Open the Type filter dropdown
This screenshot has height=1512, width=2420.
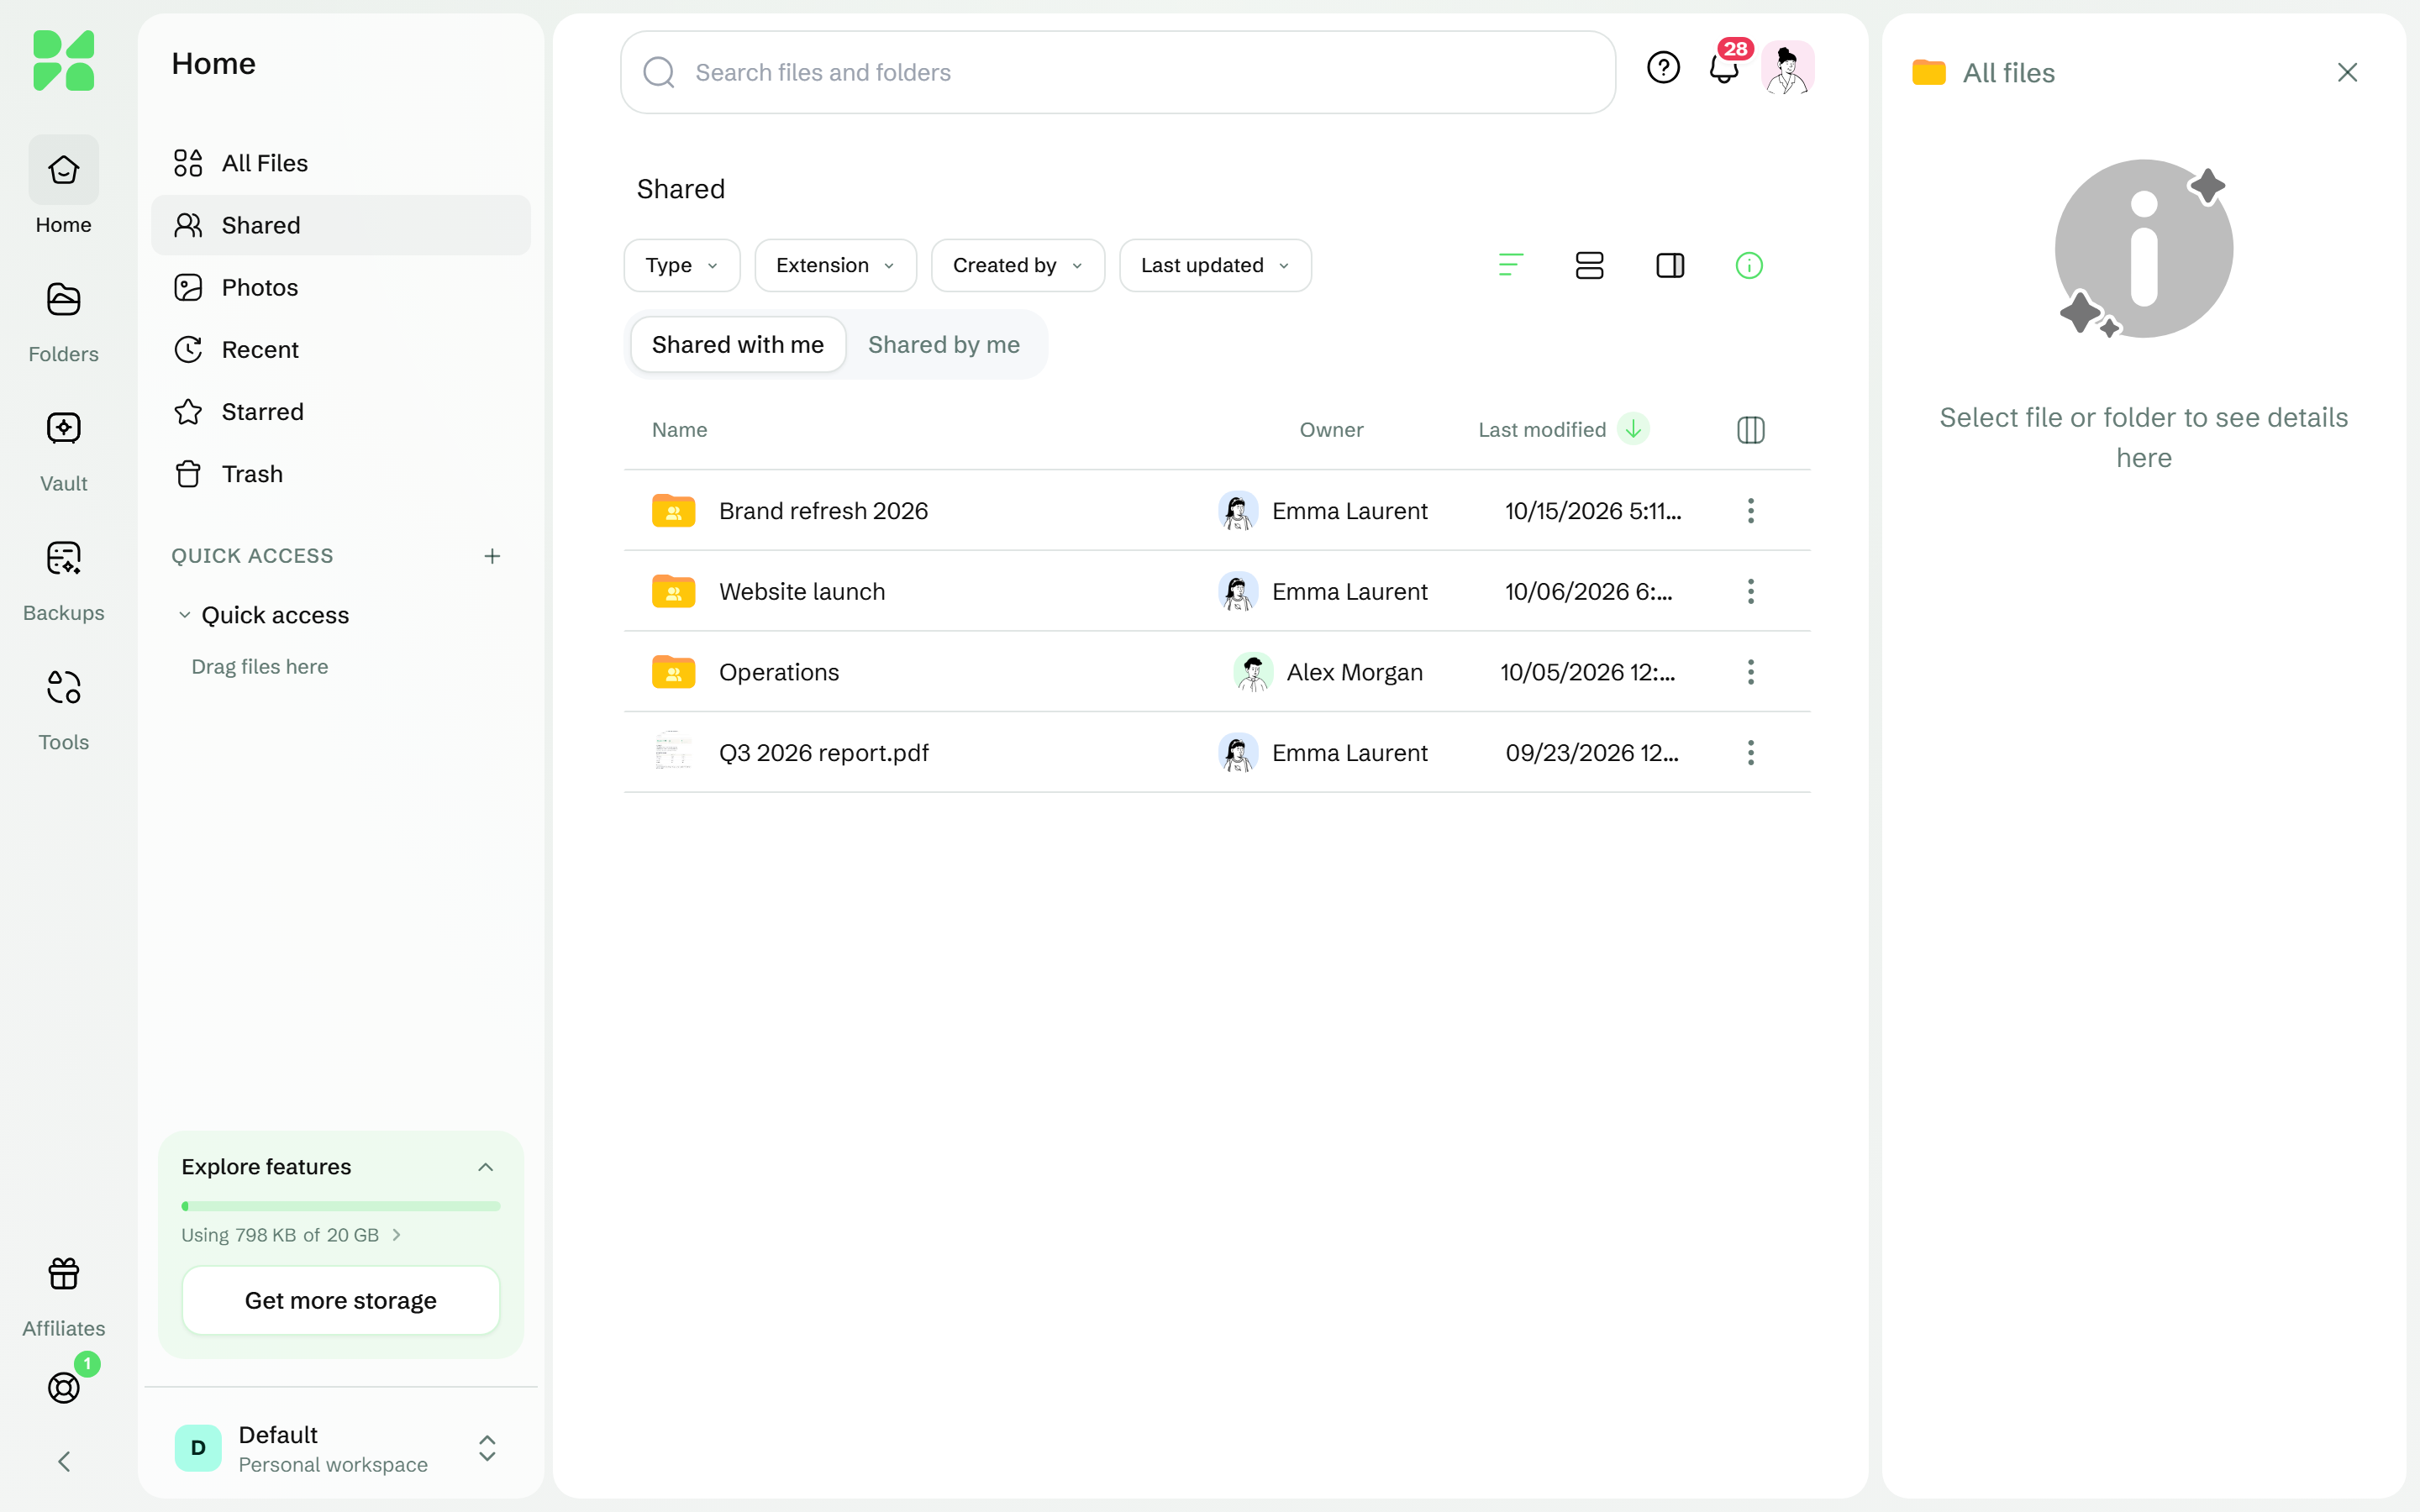(682, 265)
